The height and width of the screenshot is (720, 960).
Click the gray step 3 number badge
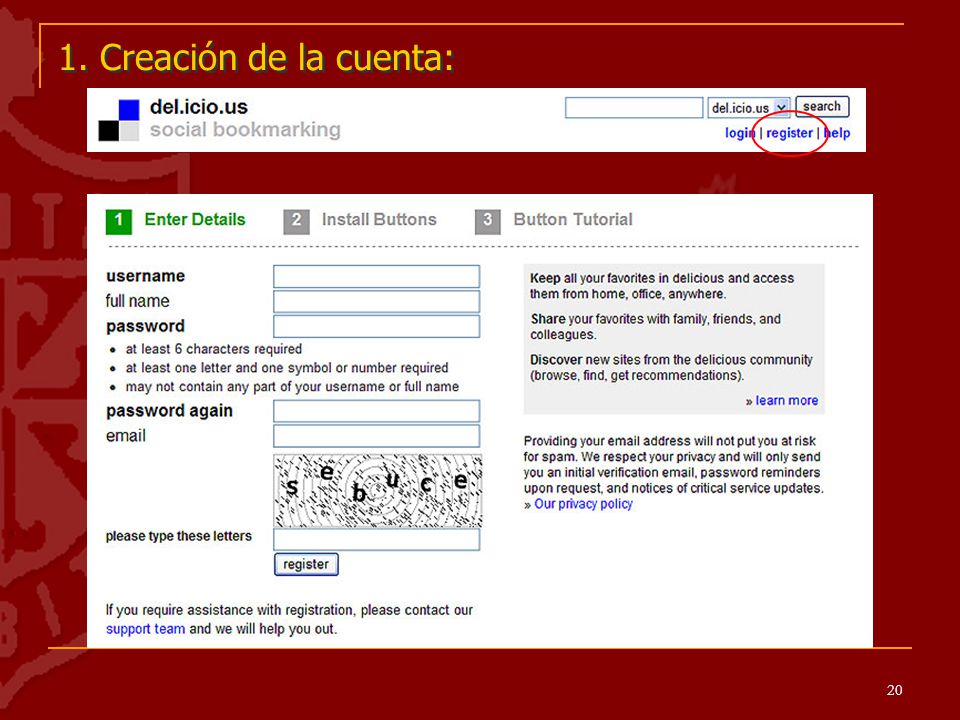pos(487,222)
